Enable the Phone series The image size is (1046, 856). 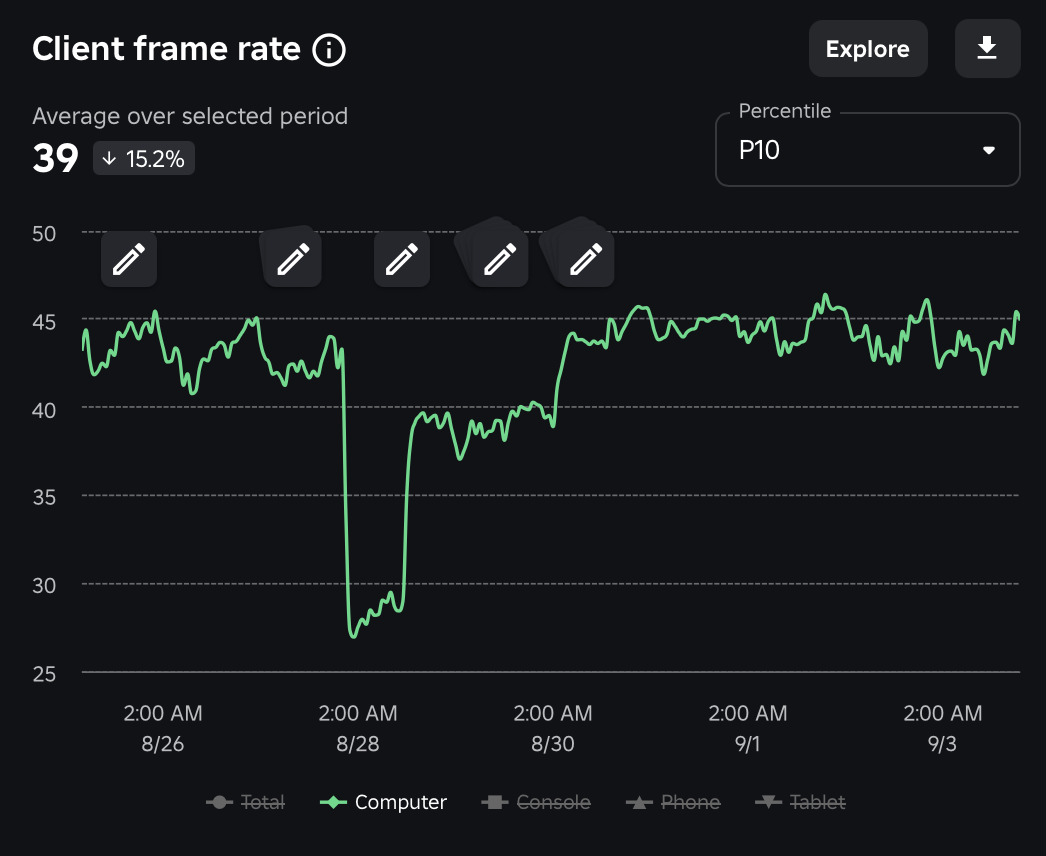pos(673,802)
